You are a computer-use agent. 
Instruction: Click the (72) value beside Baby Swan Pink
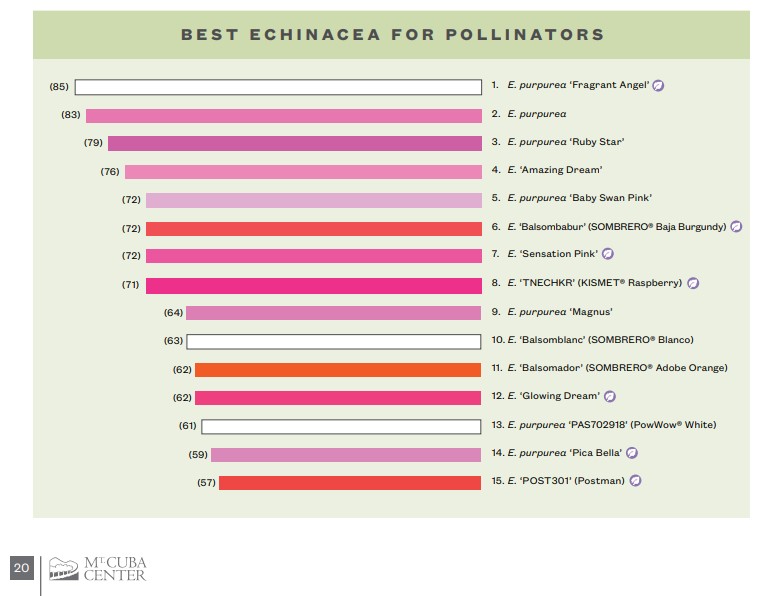131,200
